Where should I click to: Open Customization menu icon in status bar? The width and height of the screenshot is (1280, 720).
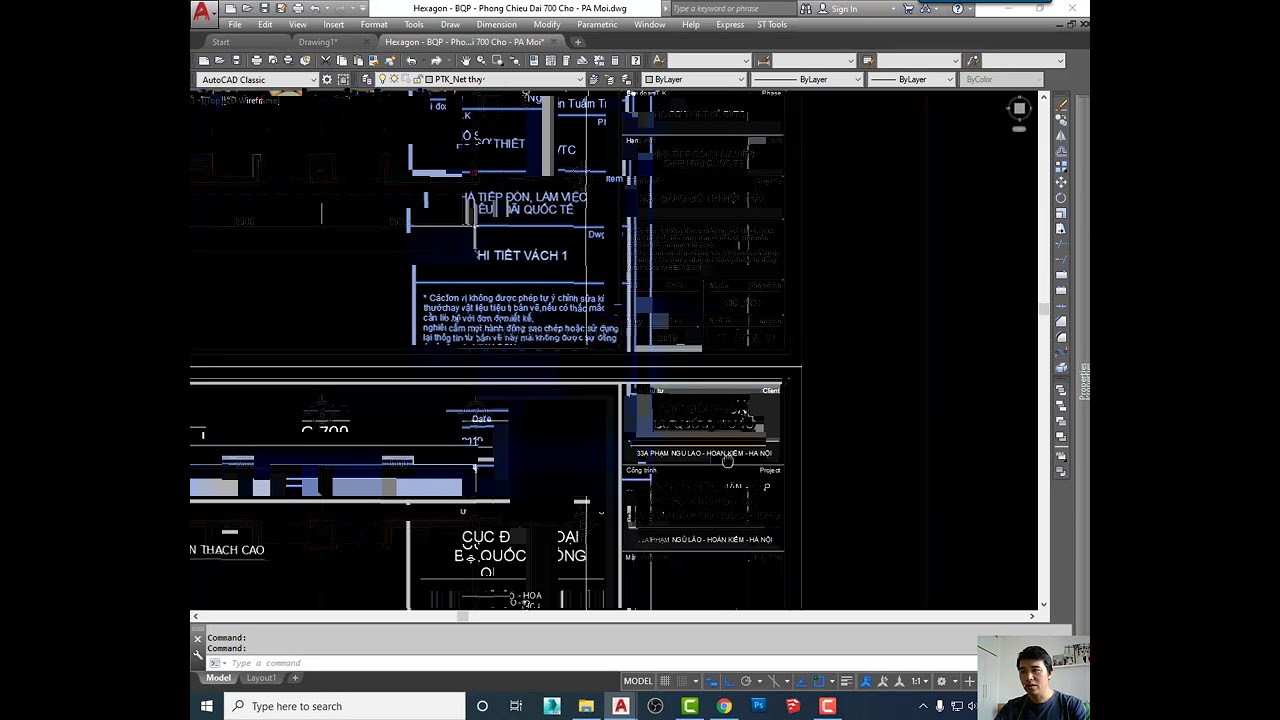tap(969, 681)
